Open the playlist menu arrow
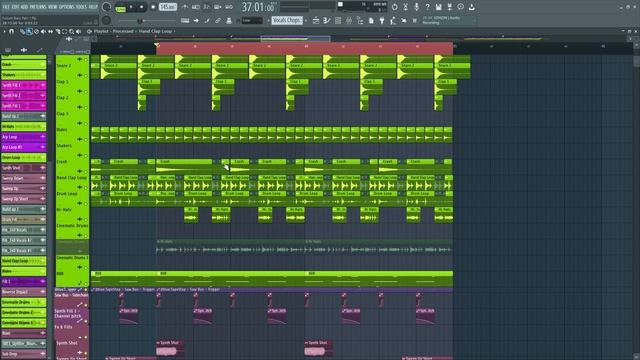 pyautogui.click(x=4, y=31)
